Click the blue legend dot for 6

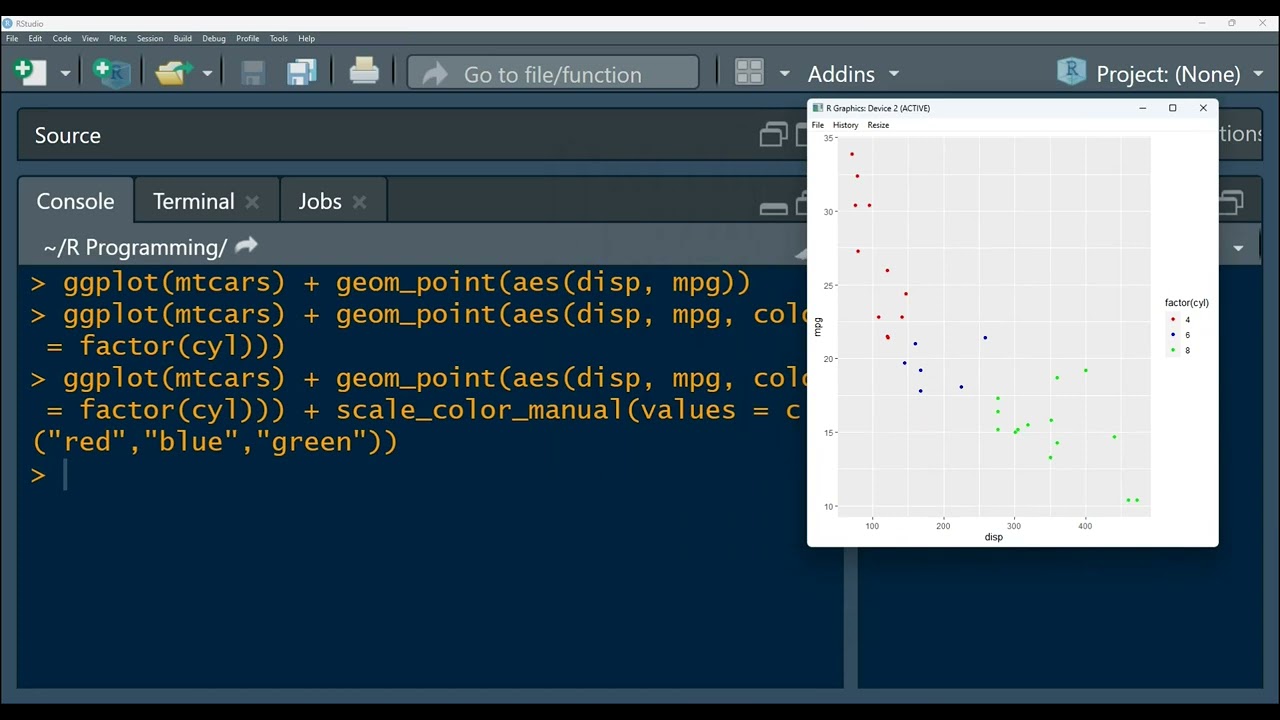click(1173, 335)
